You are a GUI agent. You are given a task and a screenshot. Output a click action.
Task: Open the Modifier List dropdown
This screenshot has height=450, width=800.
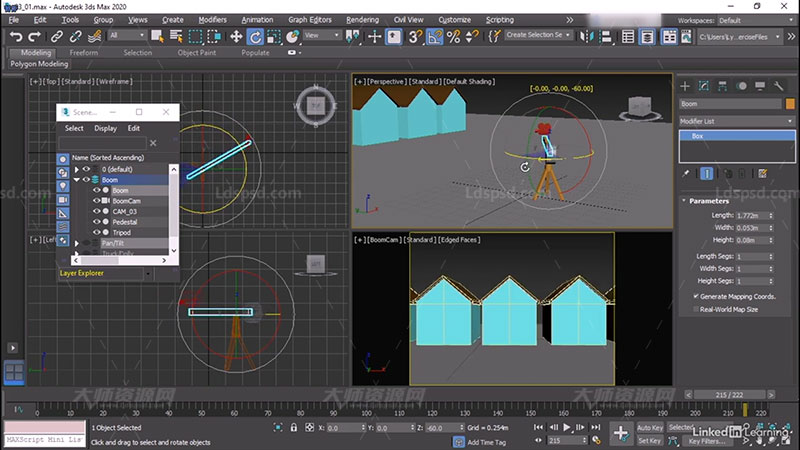[x=737, y=121]
